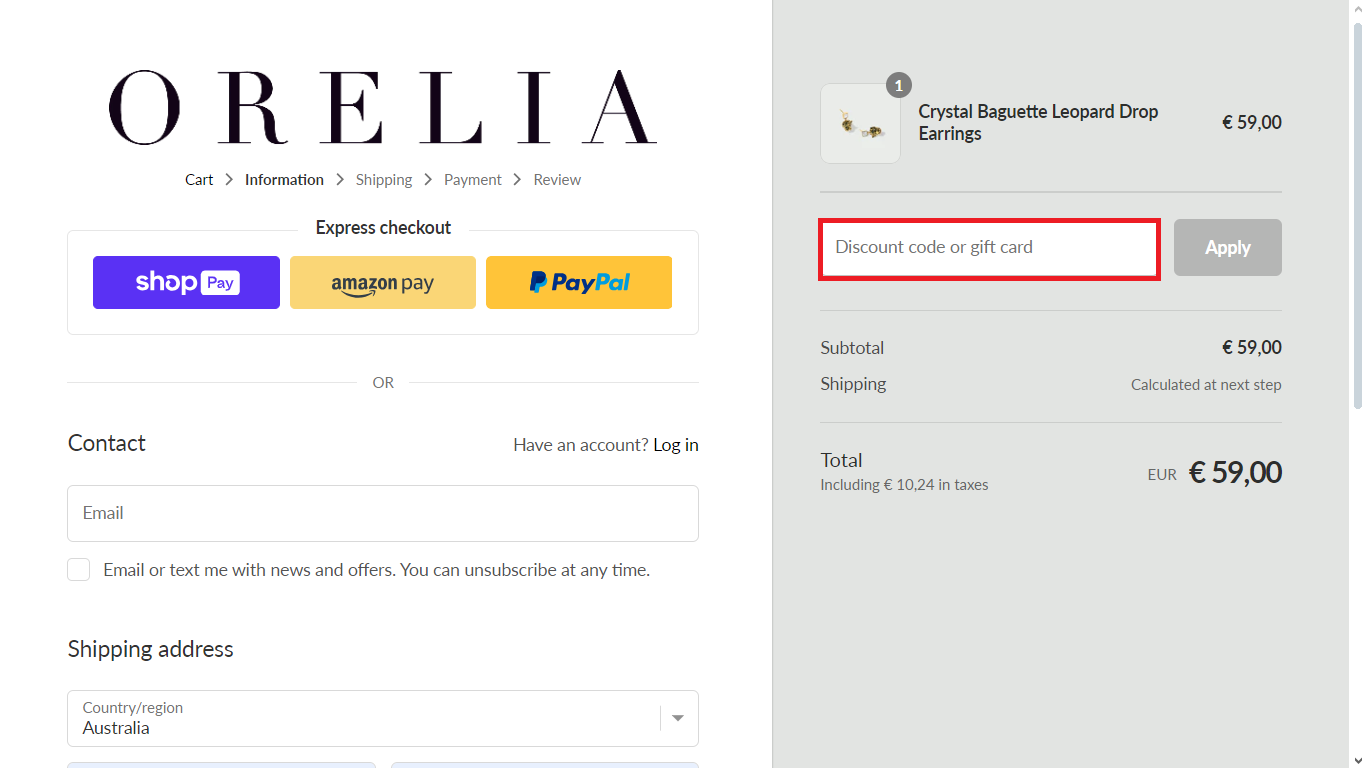
Task: Click the Orelia logo
Action: tap(383, 107)
